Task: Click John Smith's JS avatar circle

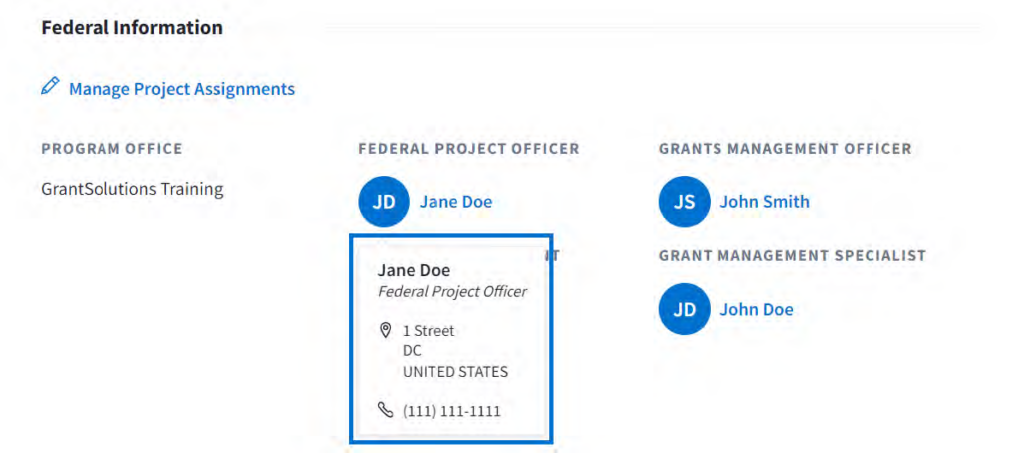Action: [x=684, y=202]
